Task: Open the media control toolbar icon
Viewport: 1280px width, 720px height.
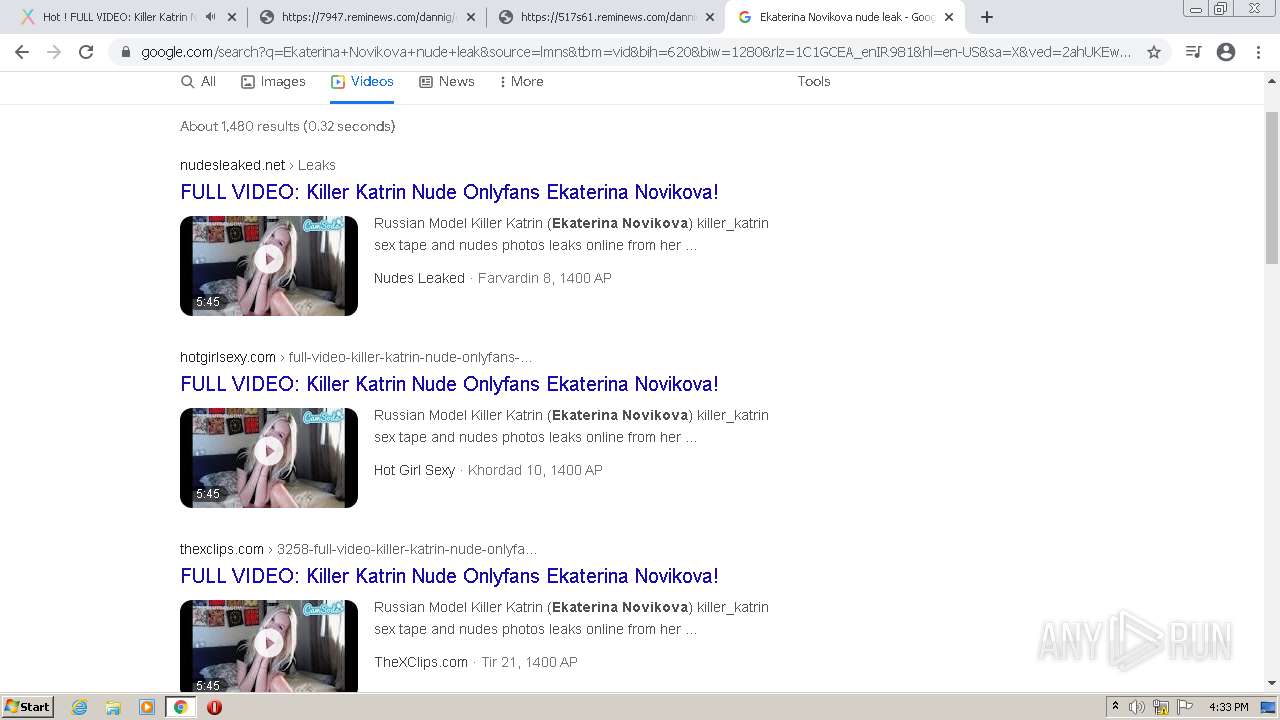Action: click(1193, 52)
